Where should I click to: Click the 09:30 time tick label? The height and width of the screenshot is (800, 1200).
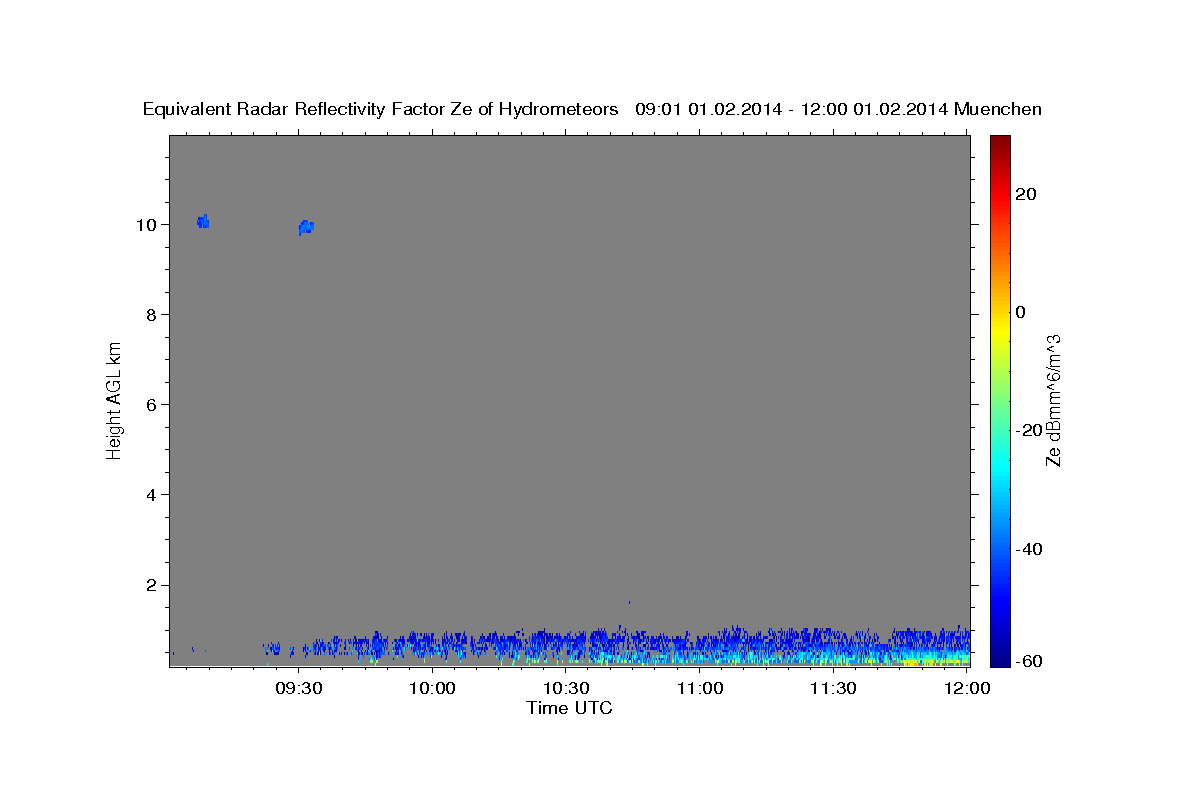coord(298,688)
